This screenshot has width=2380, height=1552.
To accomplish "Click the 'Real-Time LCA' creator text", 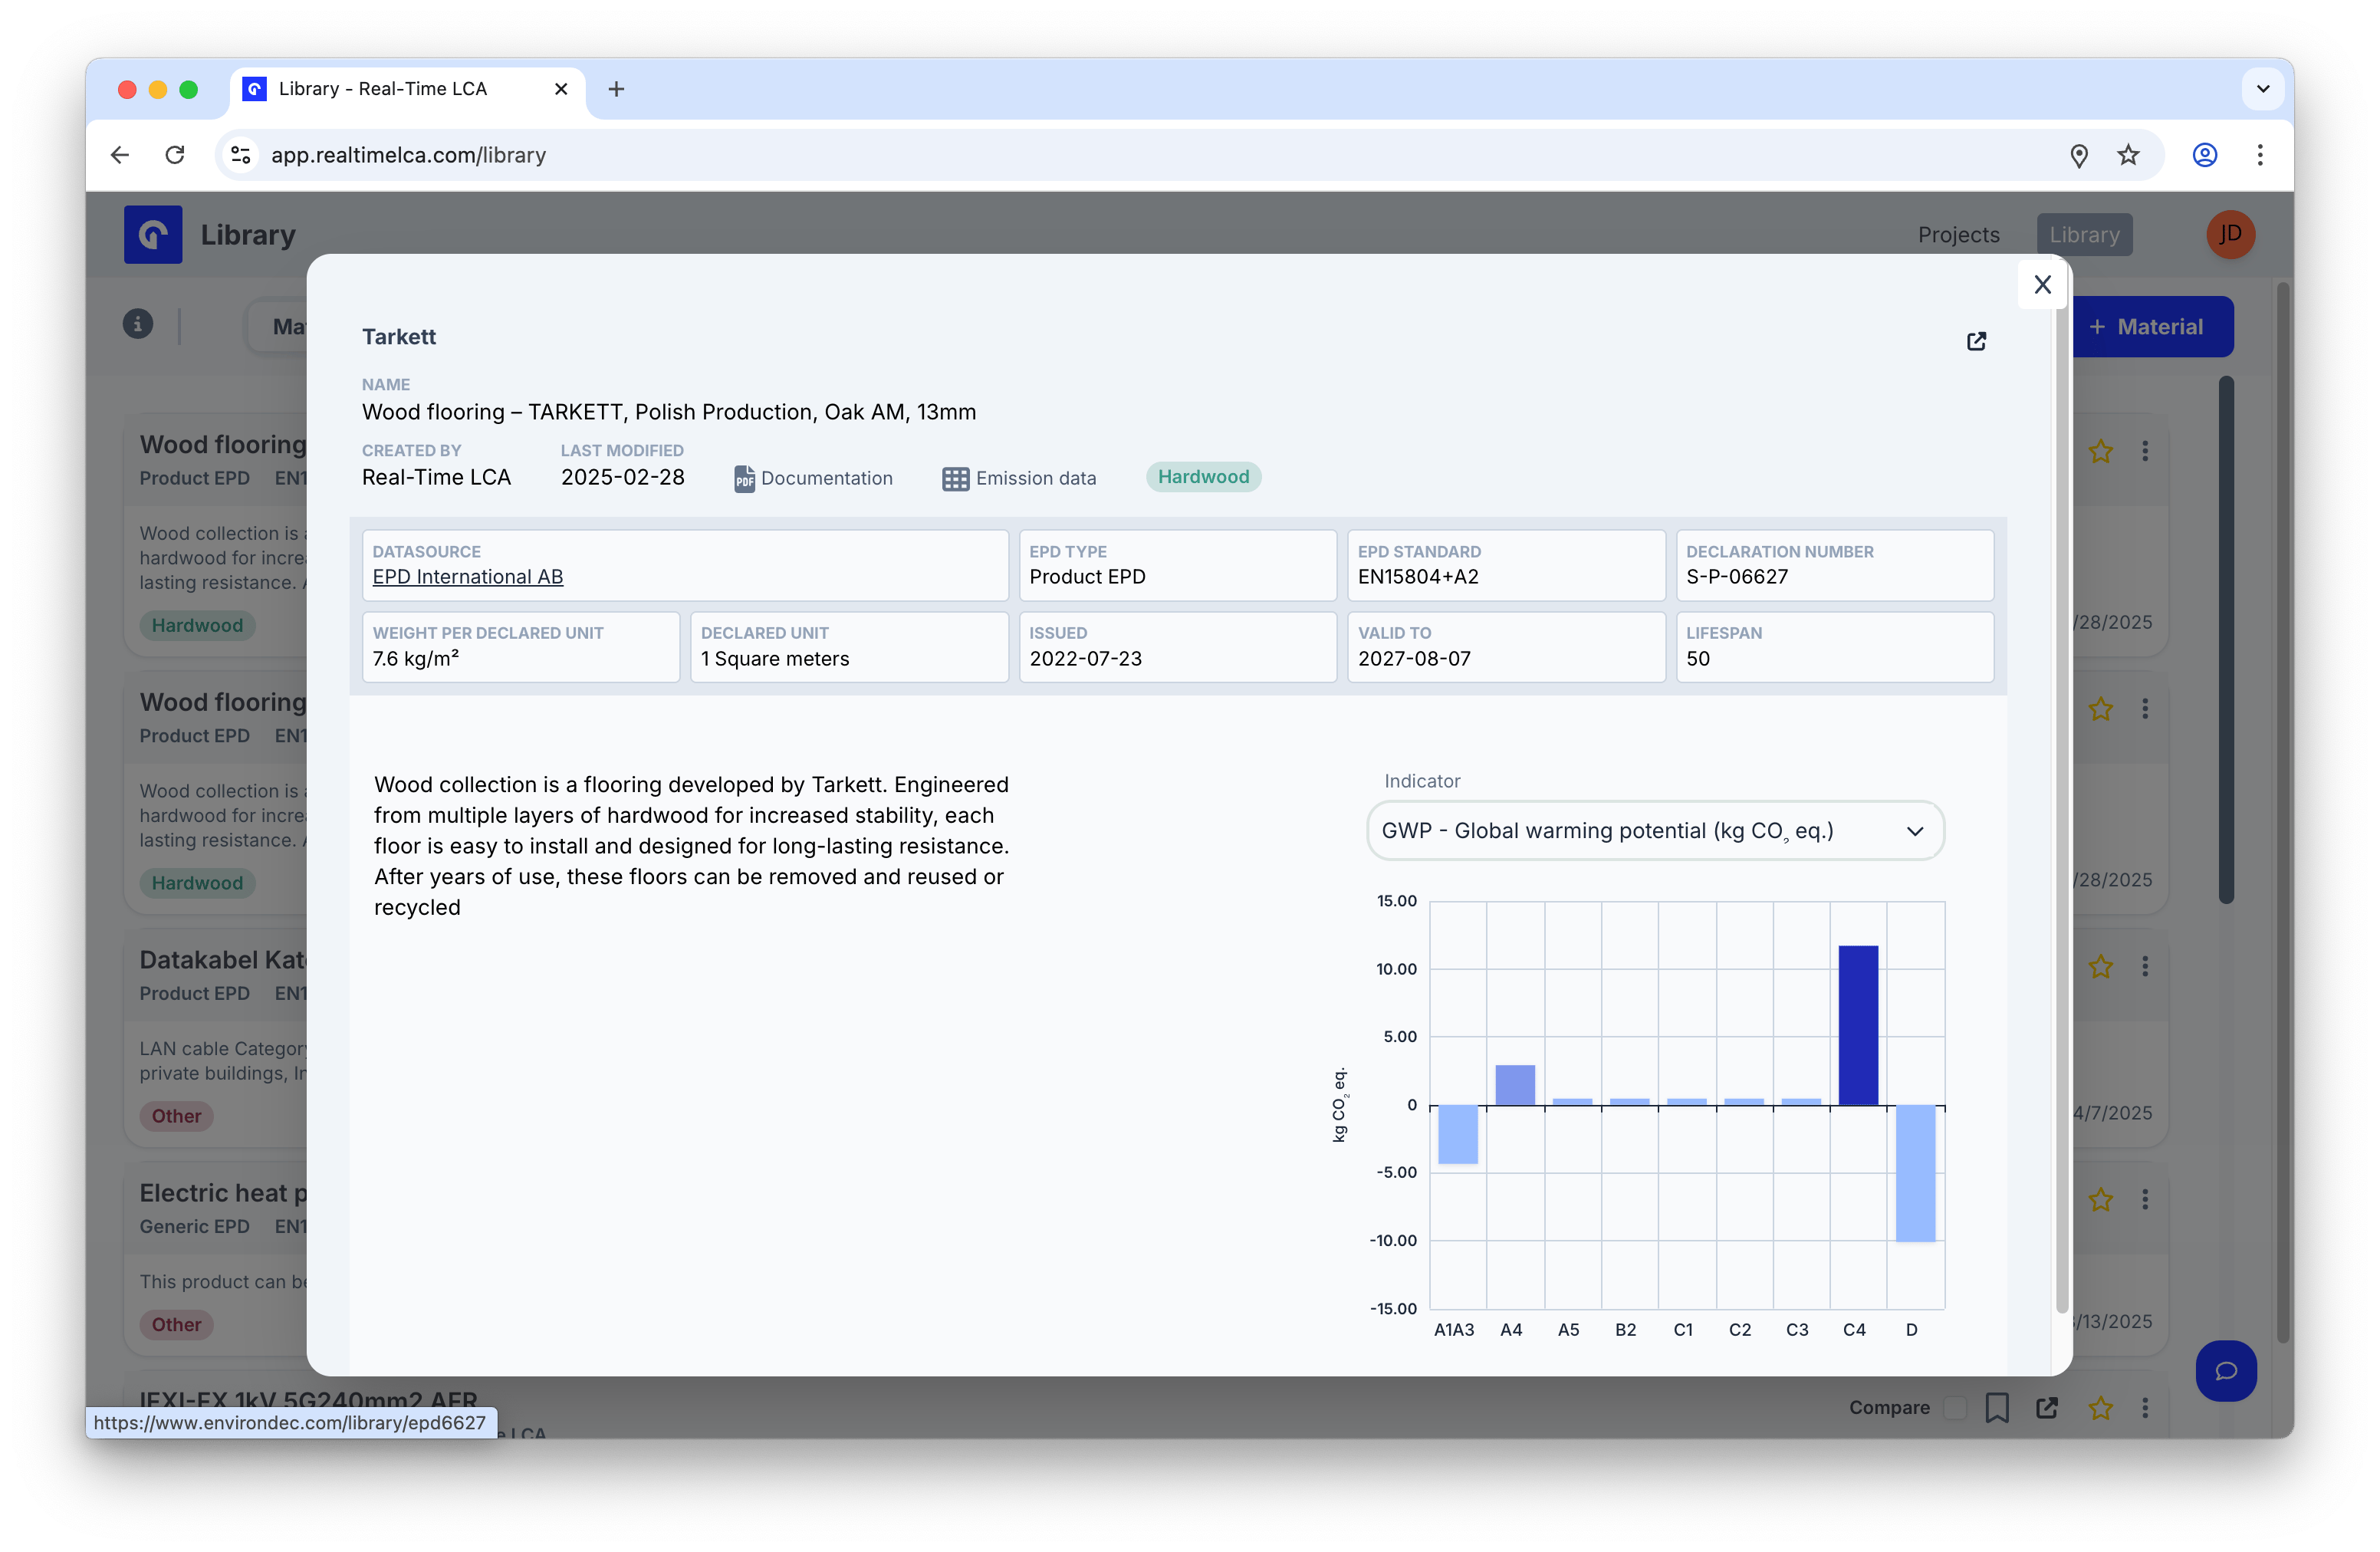I will point(436,478).
